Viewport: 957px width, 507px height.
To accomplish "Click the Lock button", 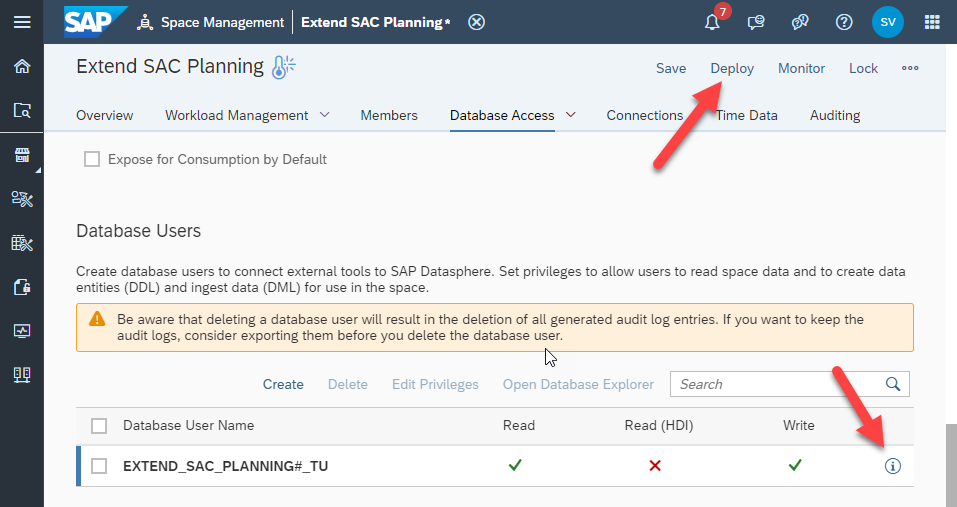I will point(863,68).
